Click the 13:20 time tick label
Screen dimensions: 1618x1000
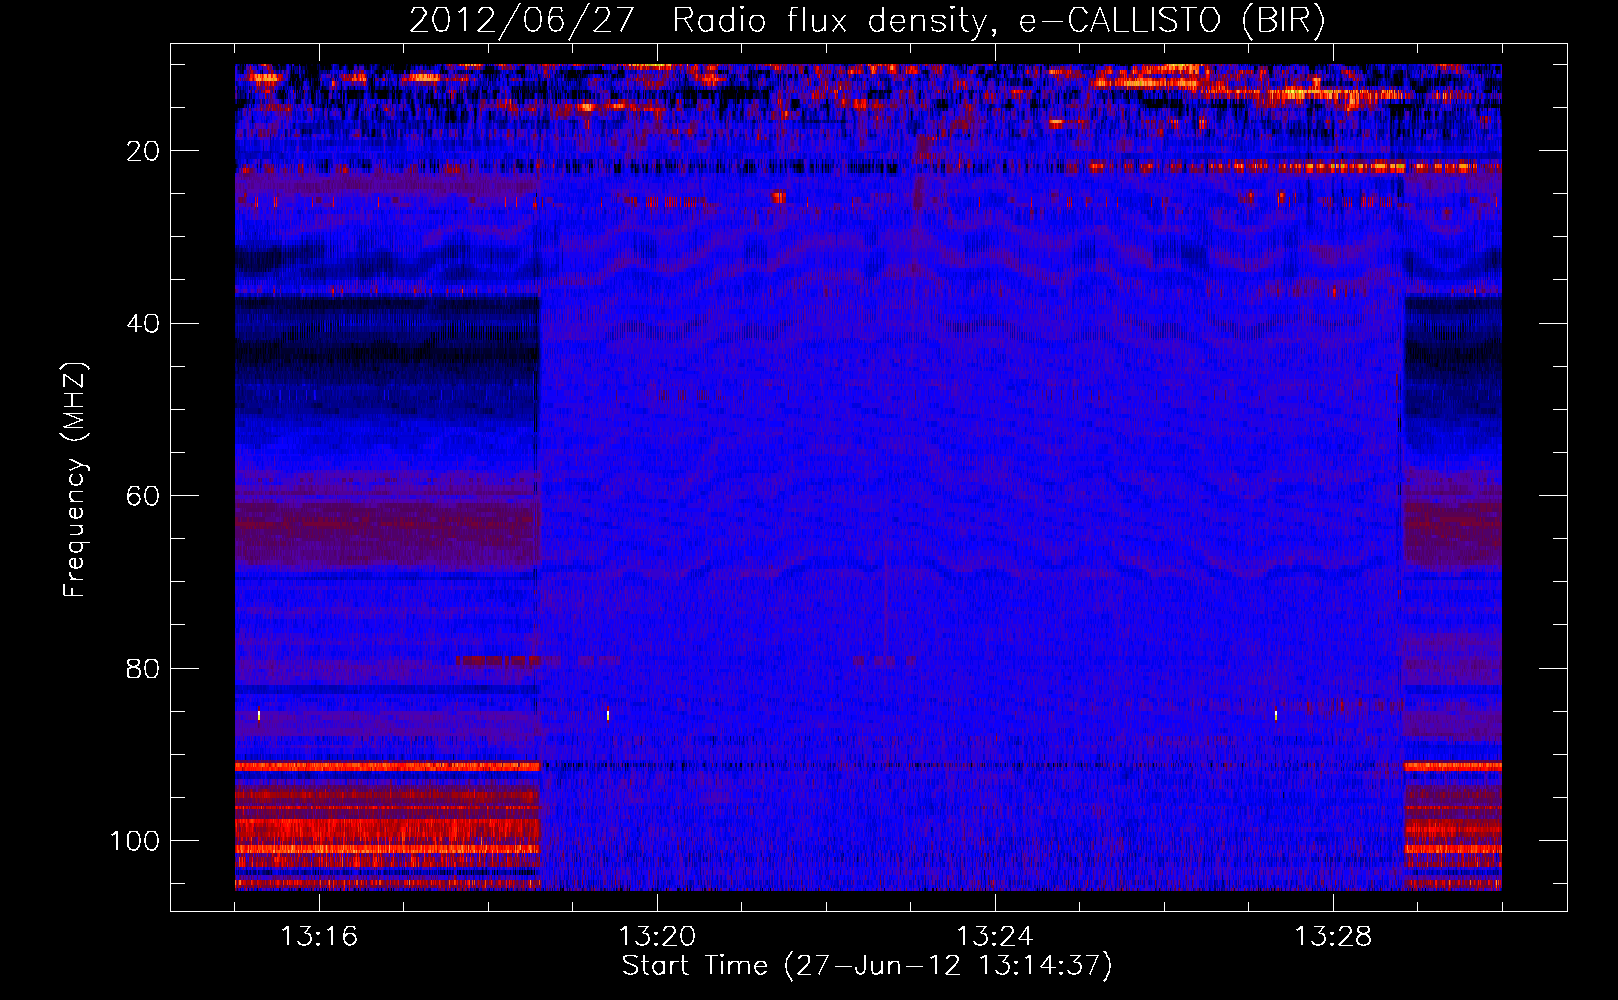coord(657,937)
